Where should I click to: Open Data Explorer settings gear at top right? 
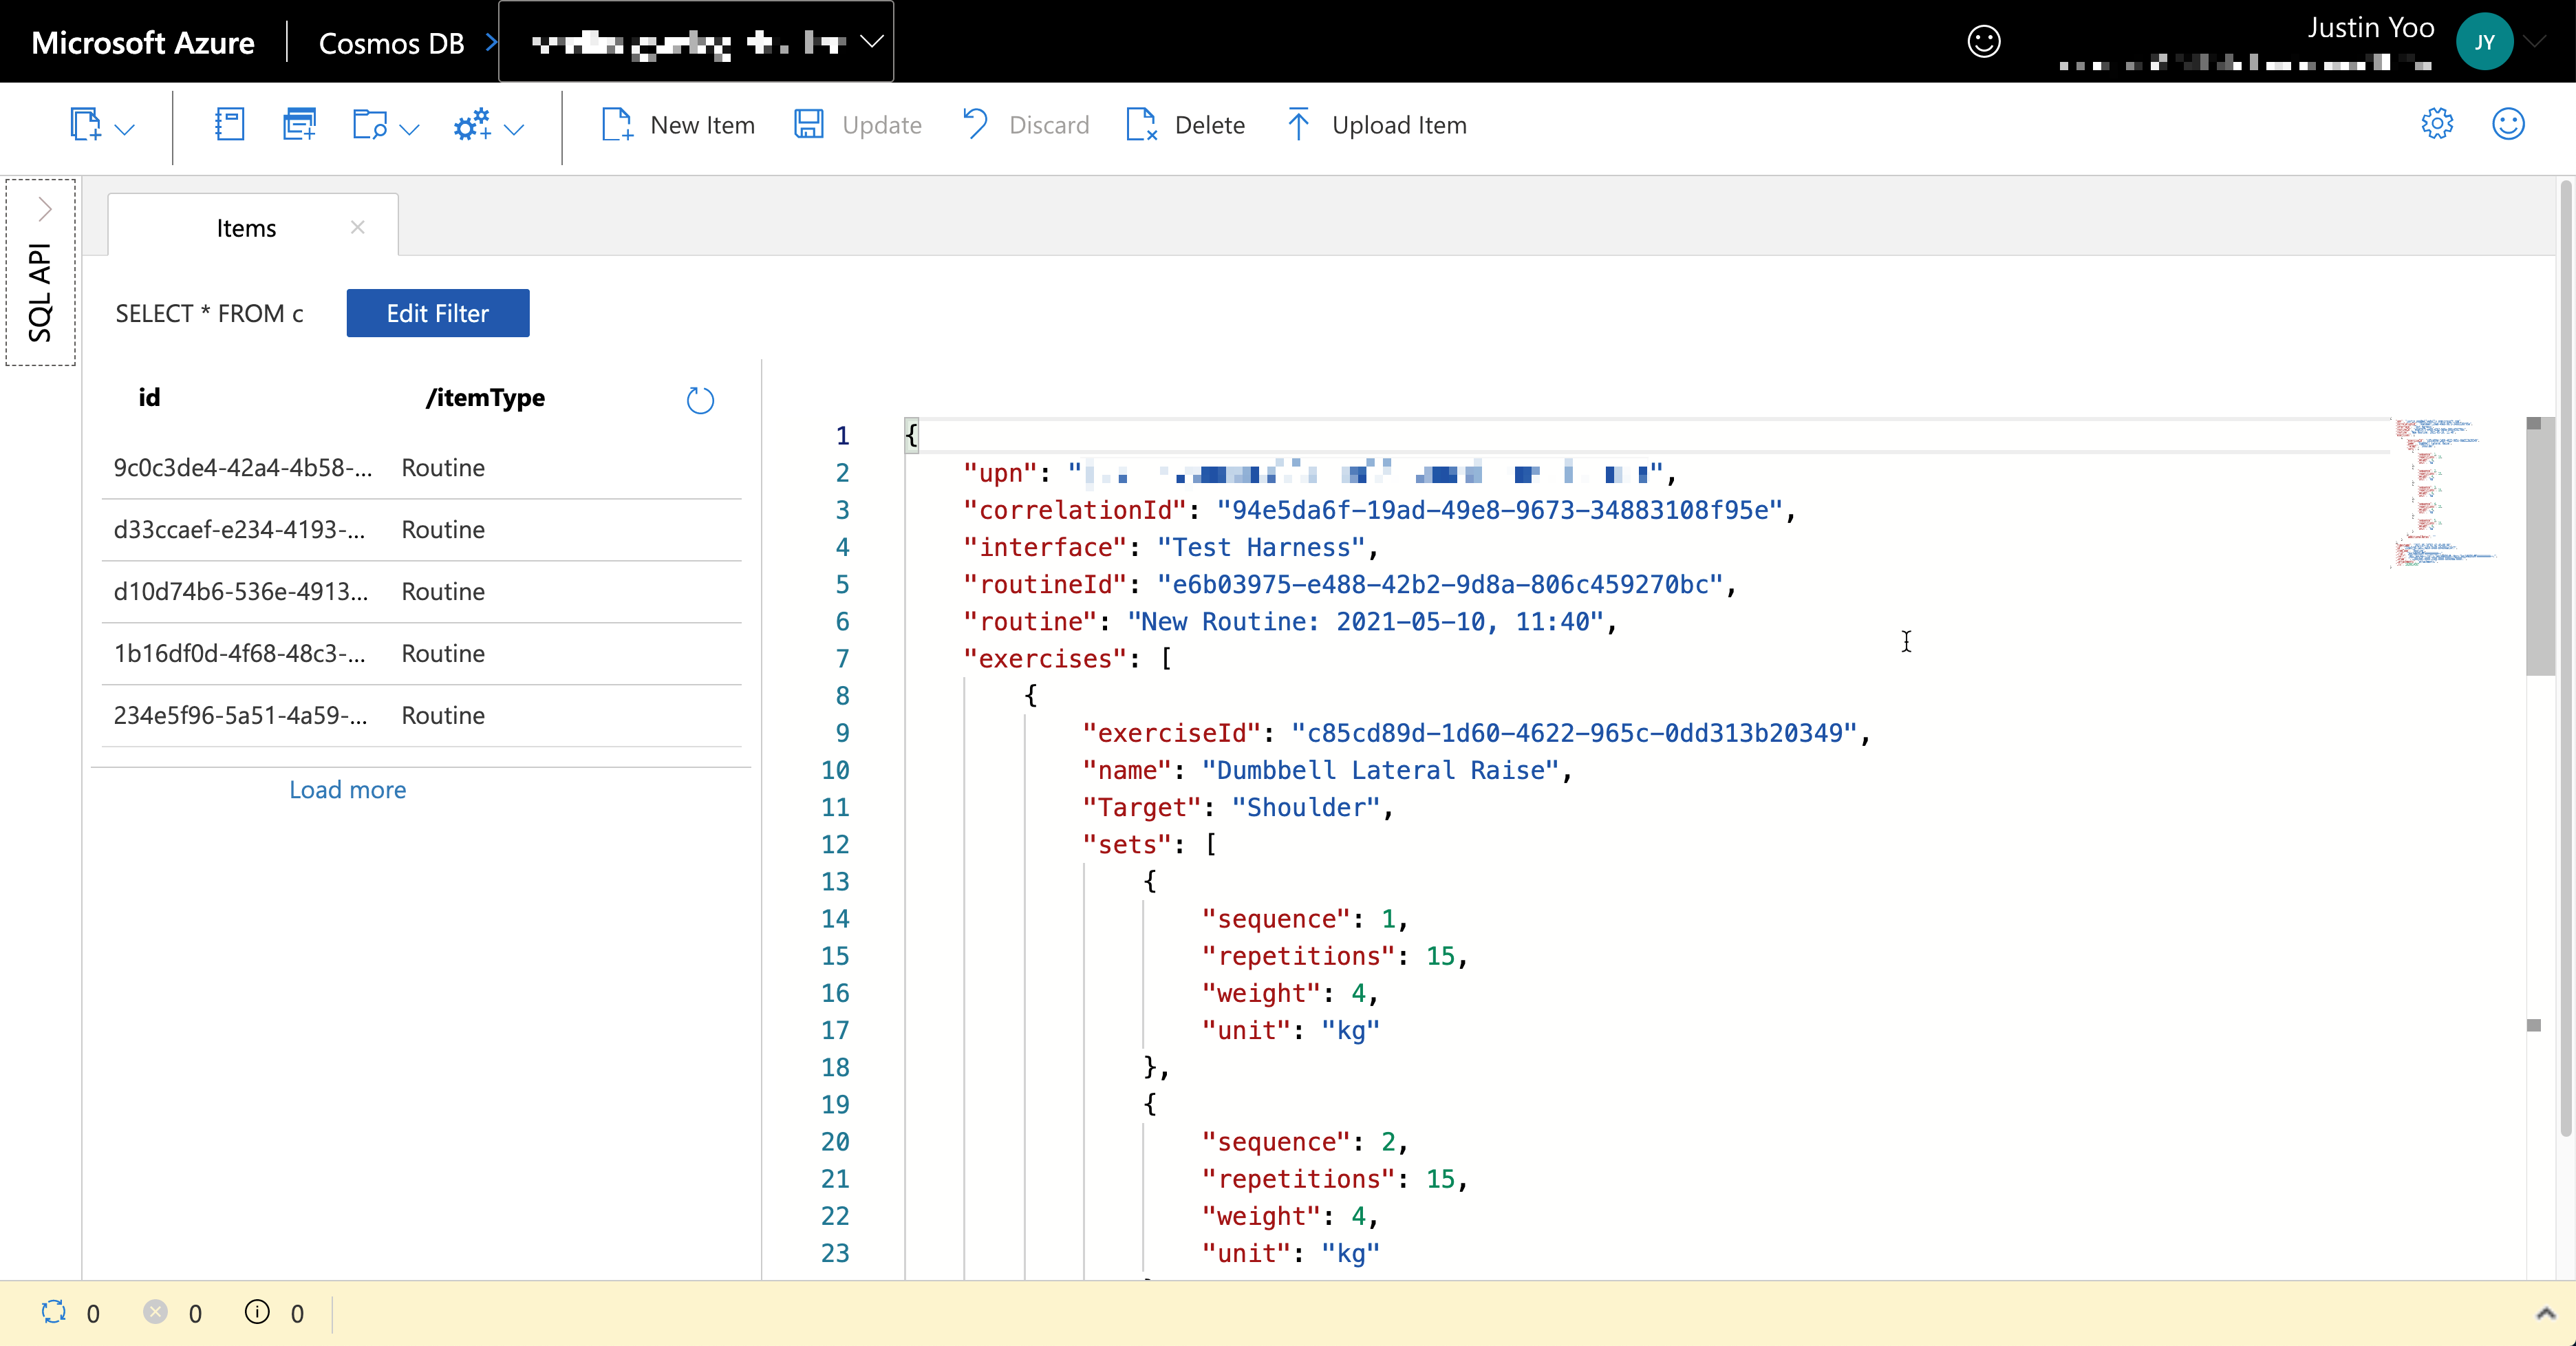pos(2437,124)
